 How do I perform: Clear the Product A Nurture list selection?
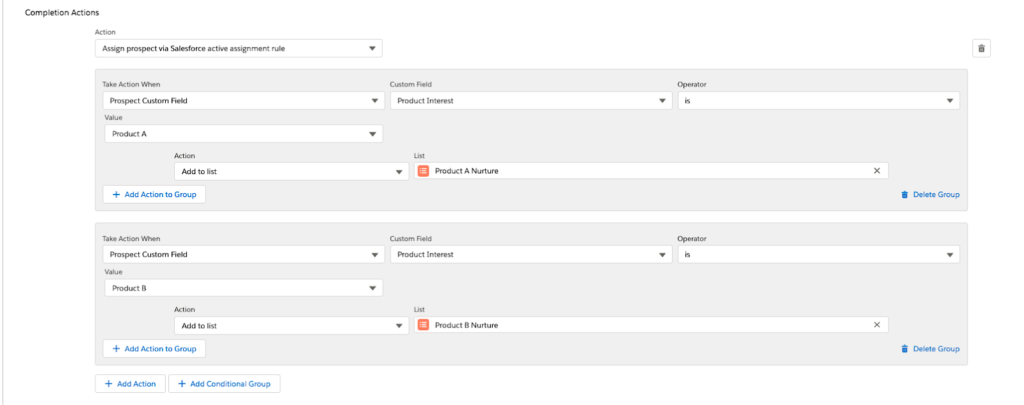[x=877, y=171]
